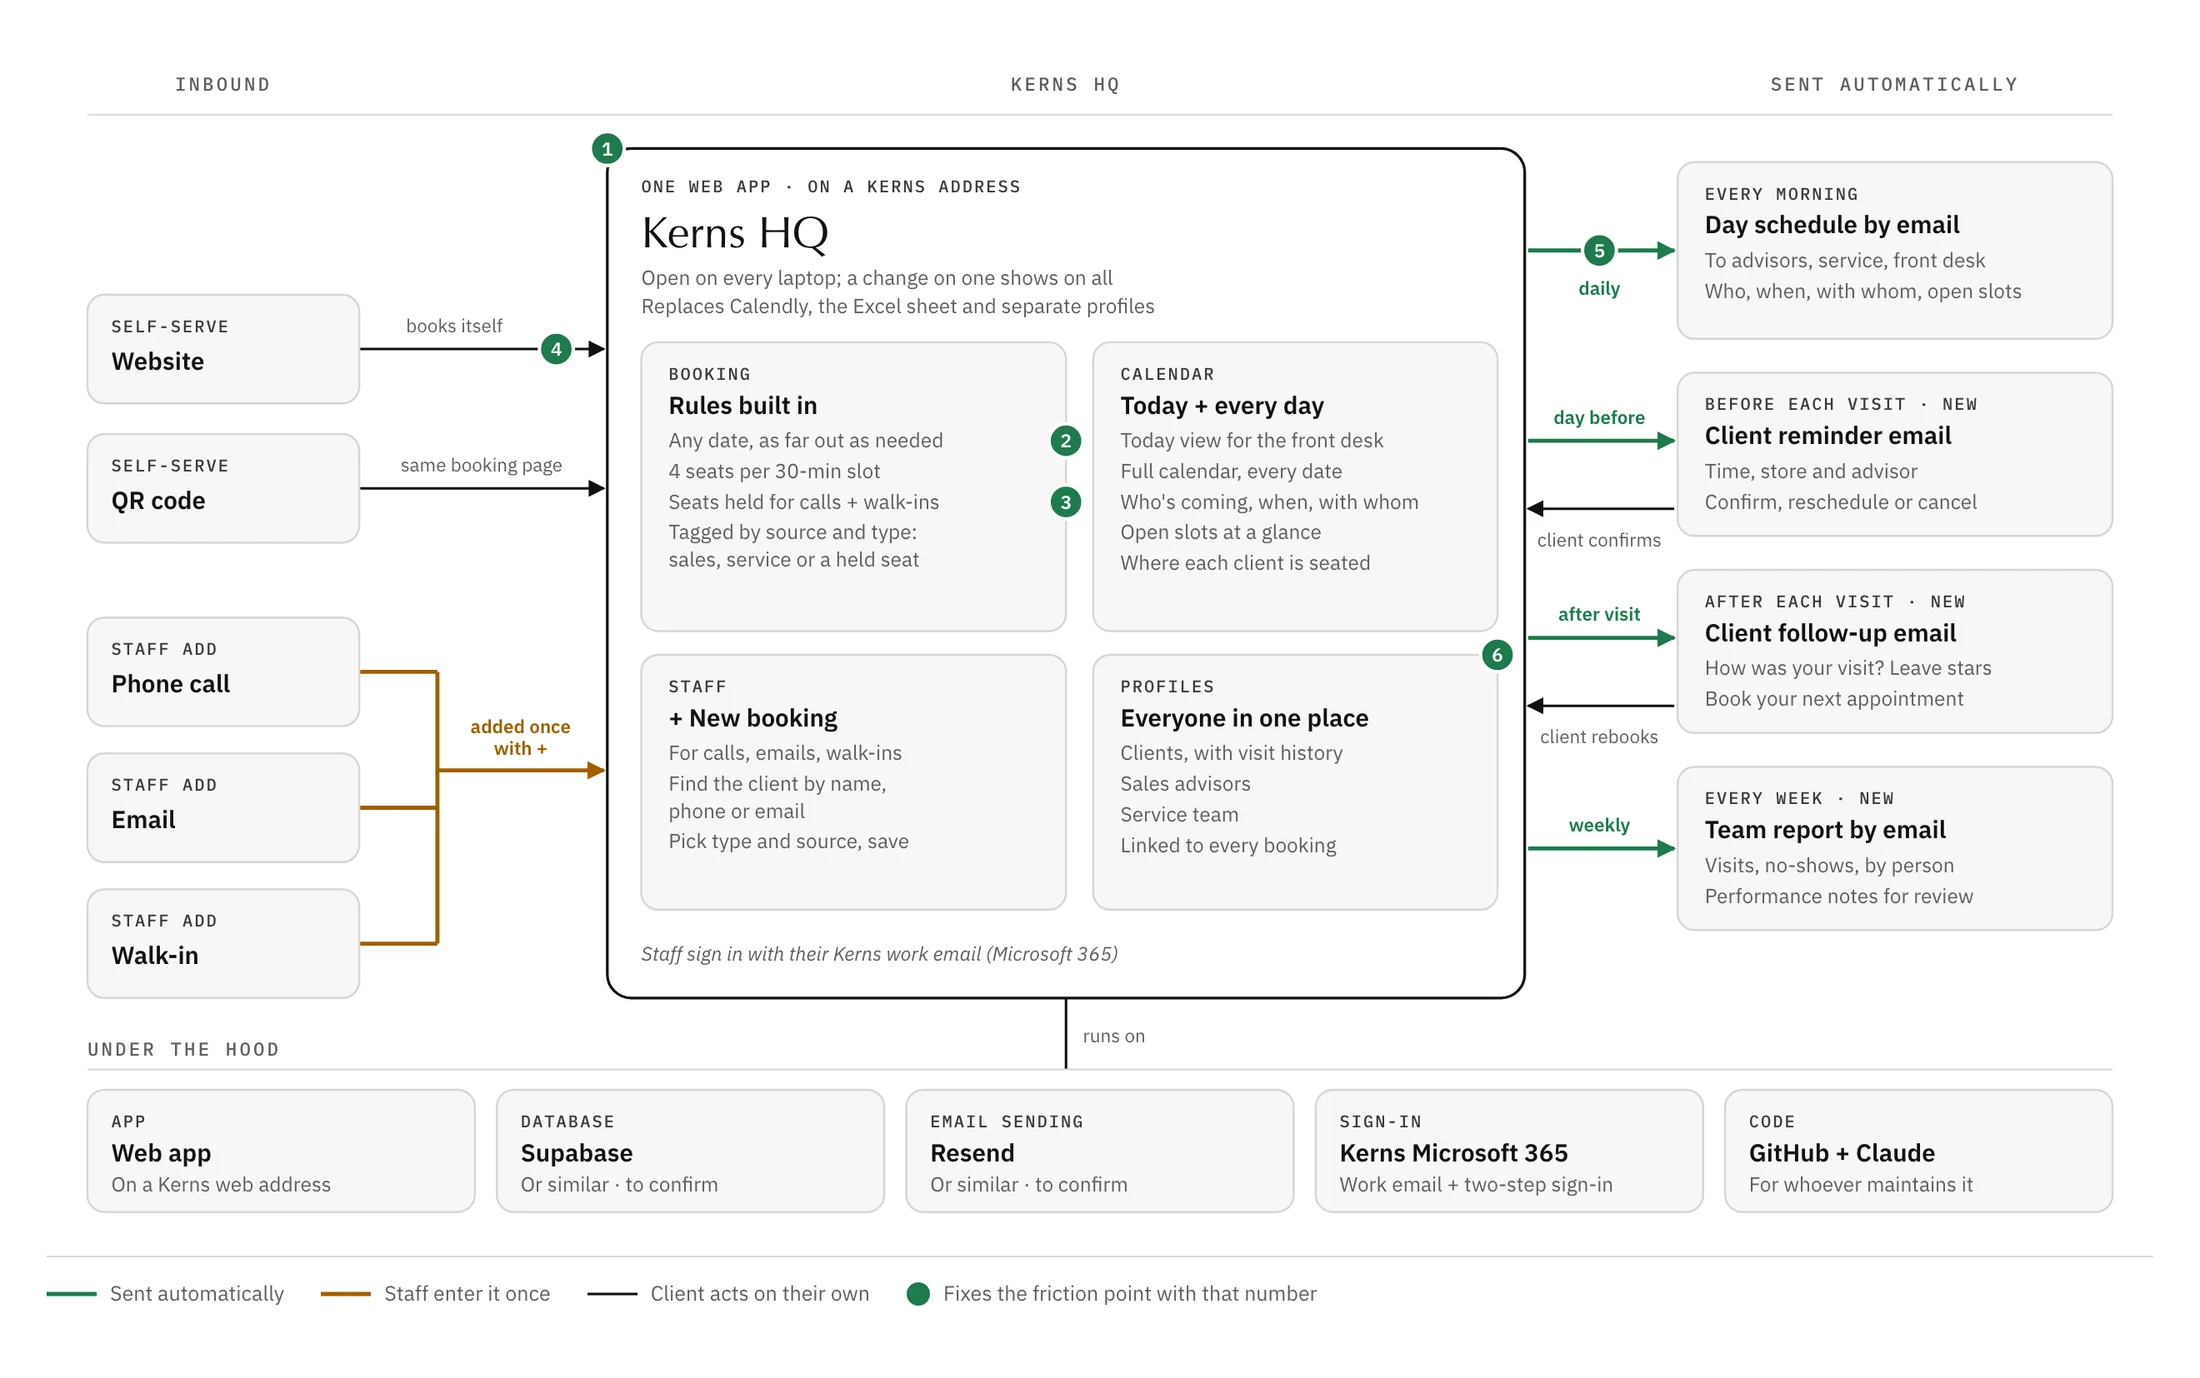The height and width of the screenshot is (1378, 2200).
Task: Click the Kerns HQ title
Action: coord(735,233)
